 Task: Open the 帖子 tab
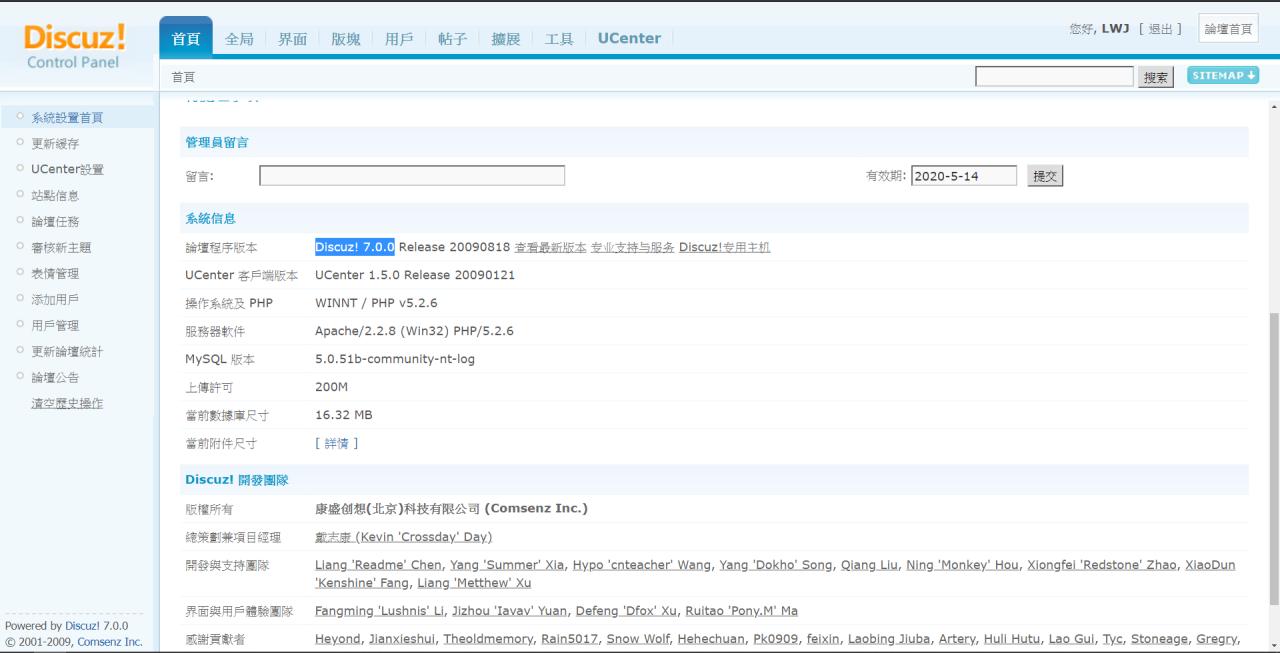coord(452,39)
